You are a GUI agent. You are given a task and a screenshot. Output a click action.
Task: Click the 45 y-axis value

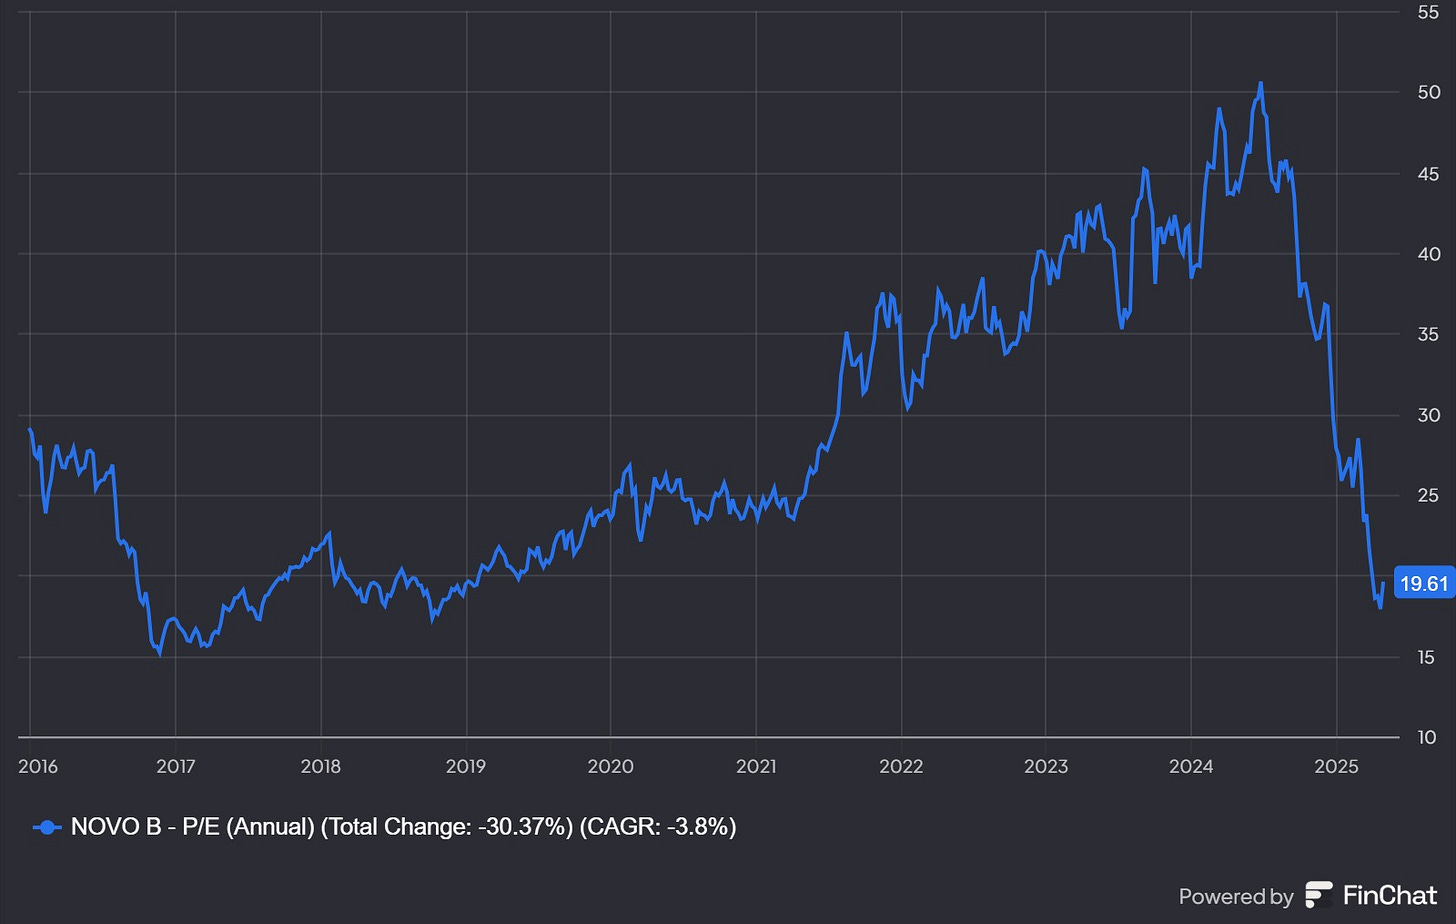[x=1428, y=174]
